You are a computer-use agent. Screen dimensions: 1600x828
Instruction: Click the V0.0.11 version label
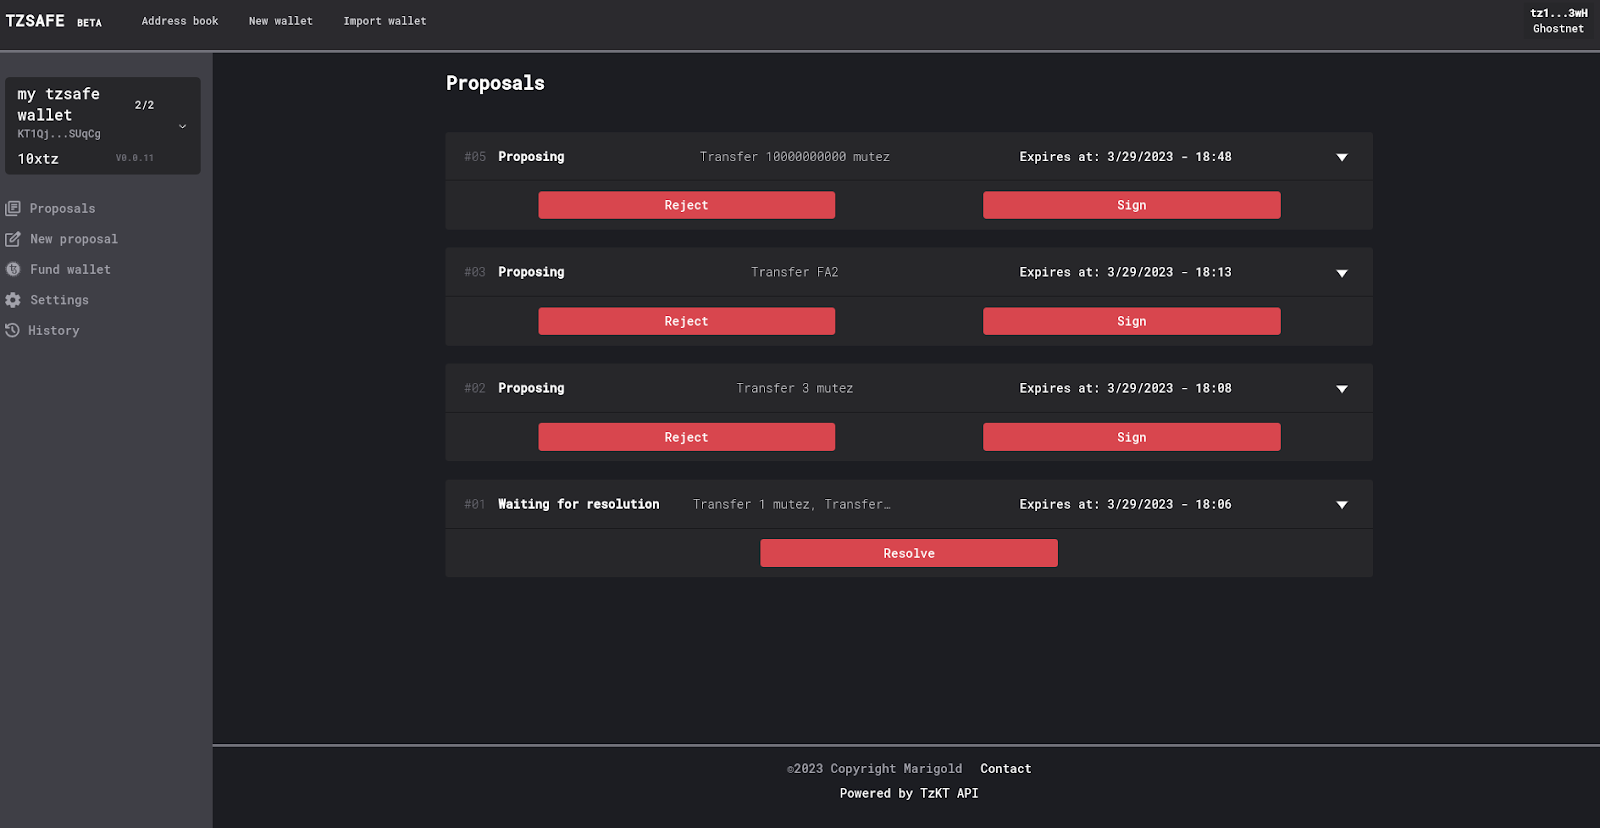click(x=135, y=158)
